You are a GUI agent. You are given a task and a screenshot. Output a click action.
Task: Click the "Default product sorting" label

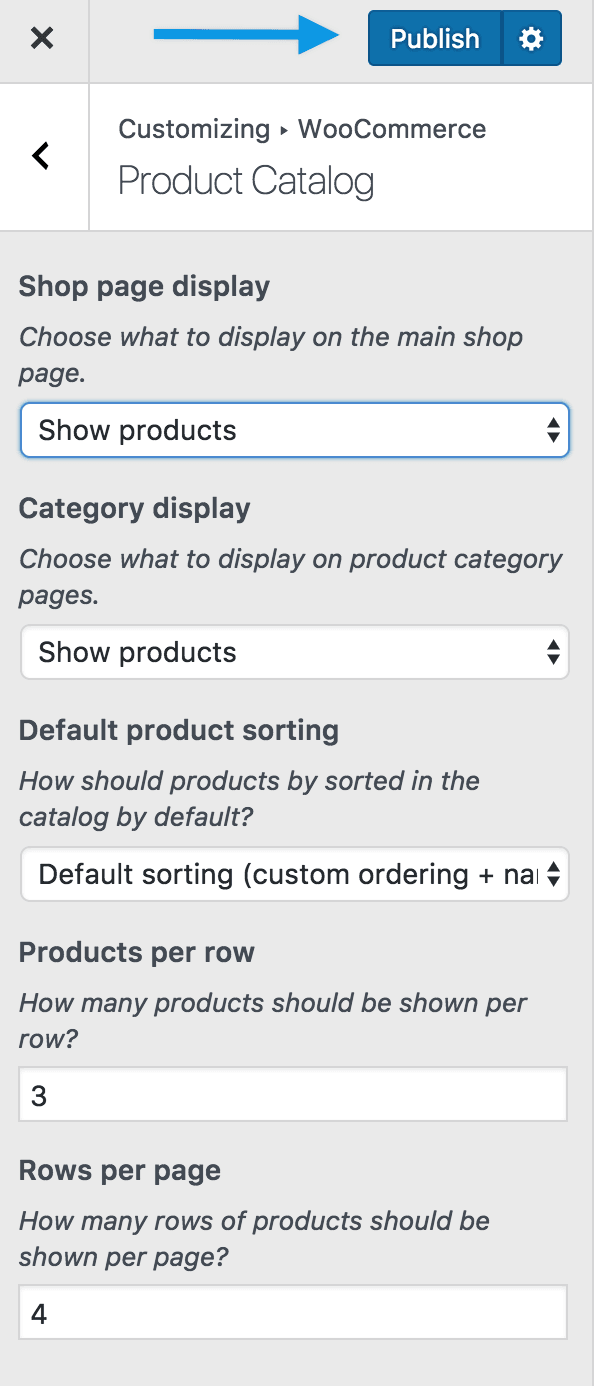pos(179,730)
